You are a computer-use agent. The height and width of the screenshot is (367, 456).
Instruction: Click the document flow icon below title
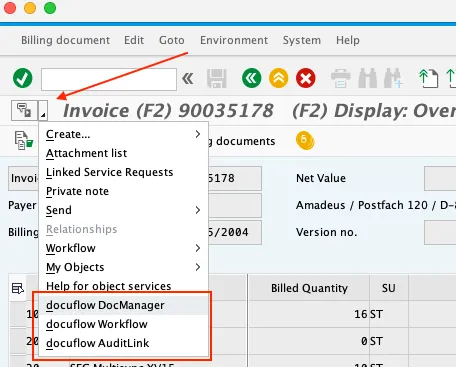click(24, 140)
